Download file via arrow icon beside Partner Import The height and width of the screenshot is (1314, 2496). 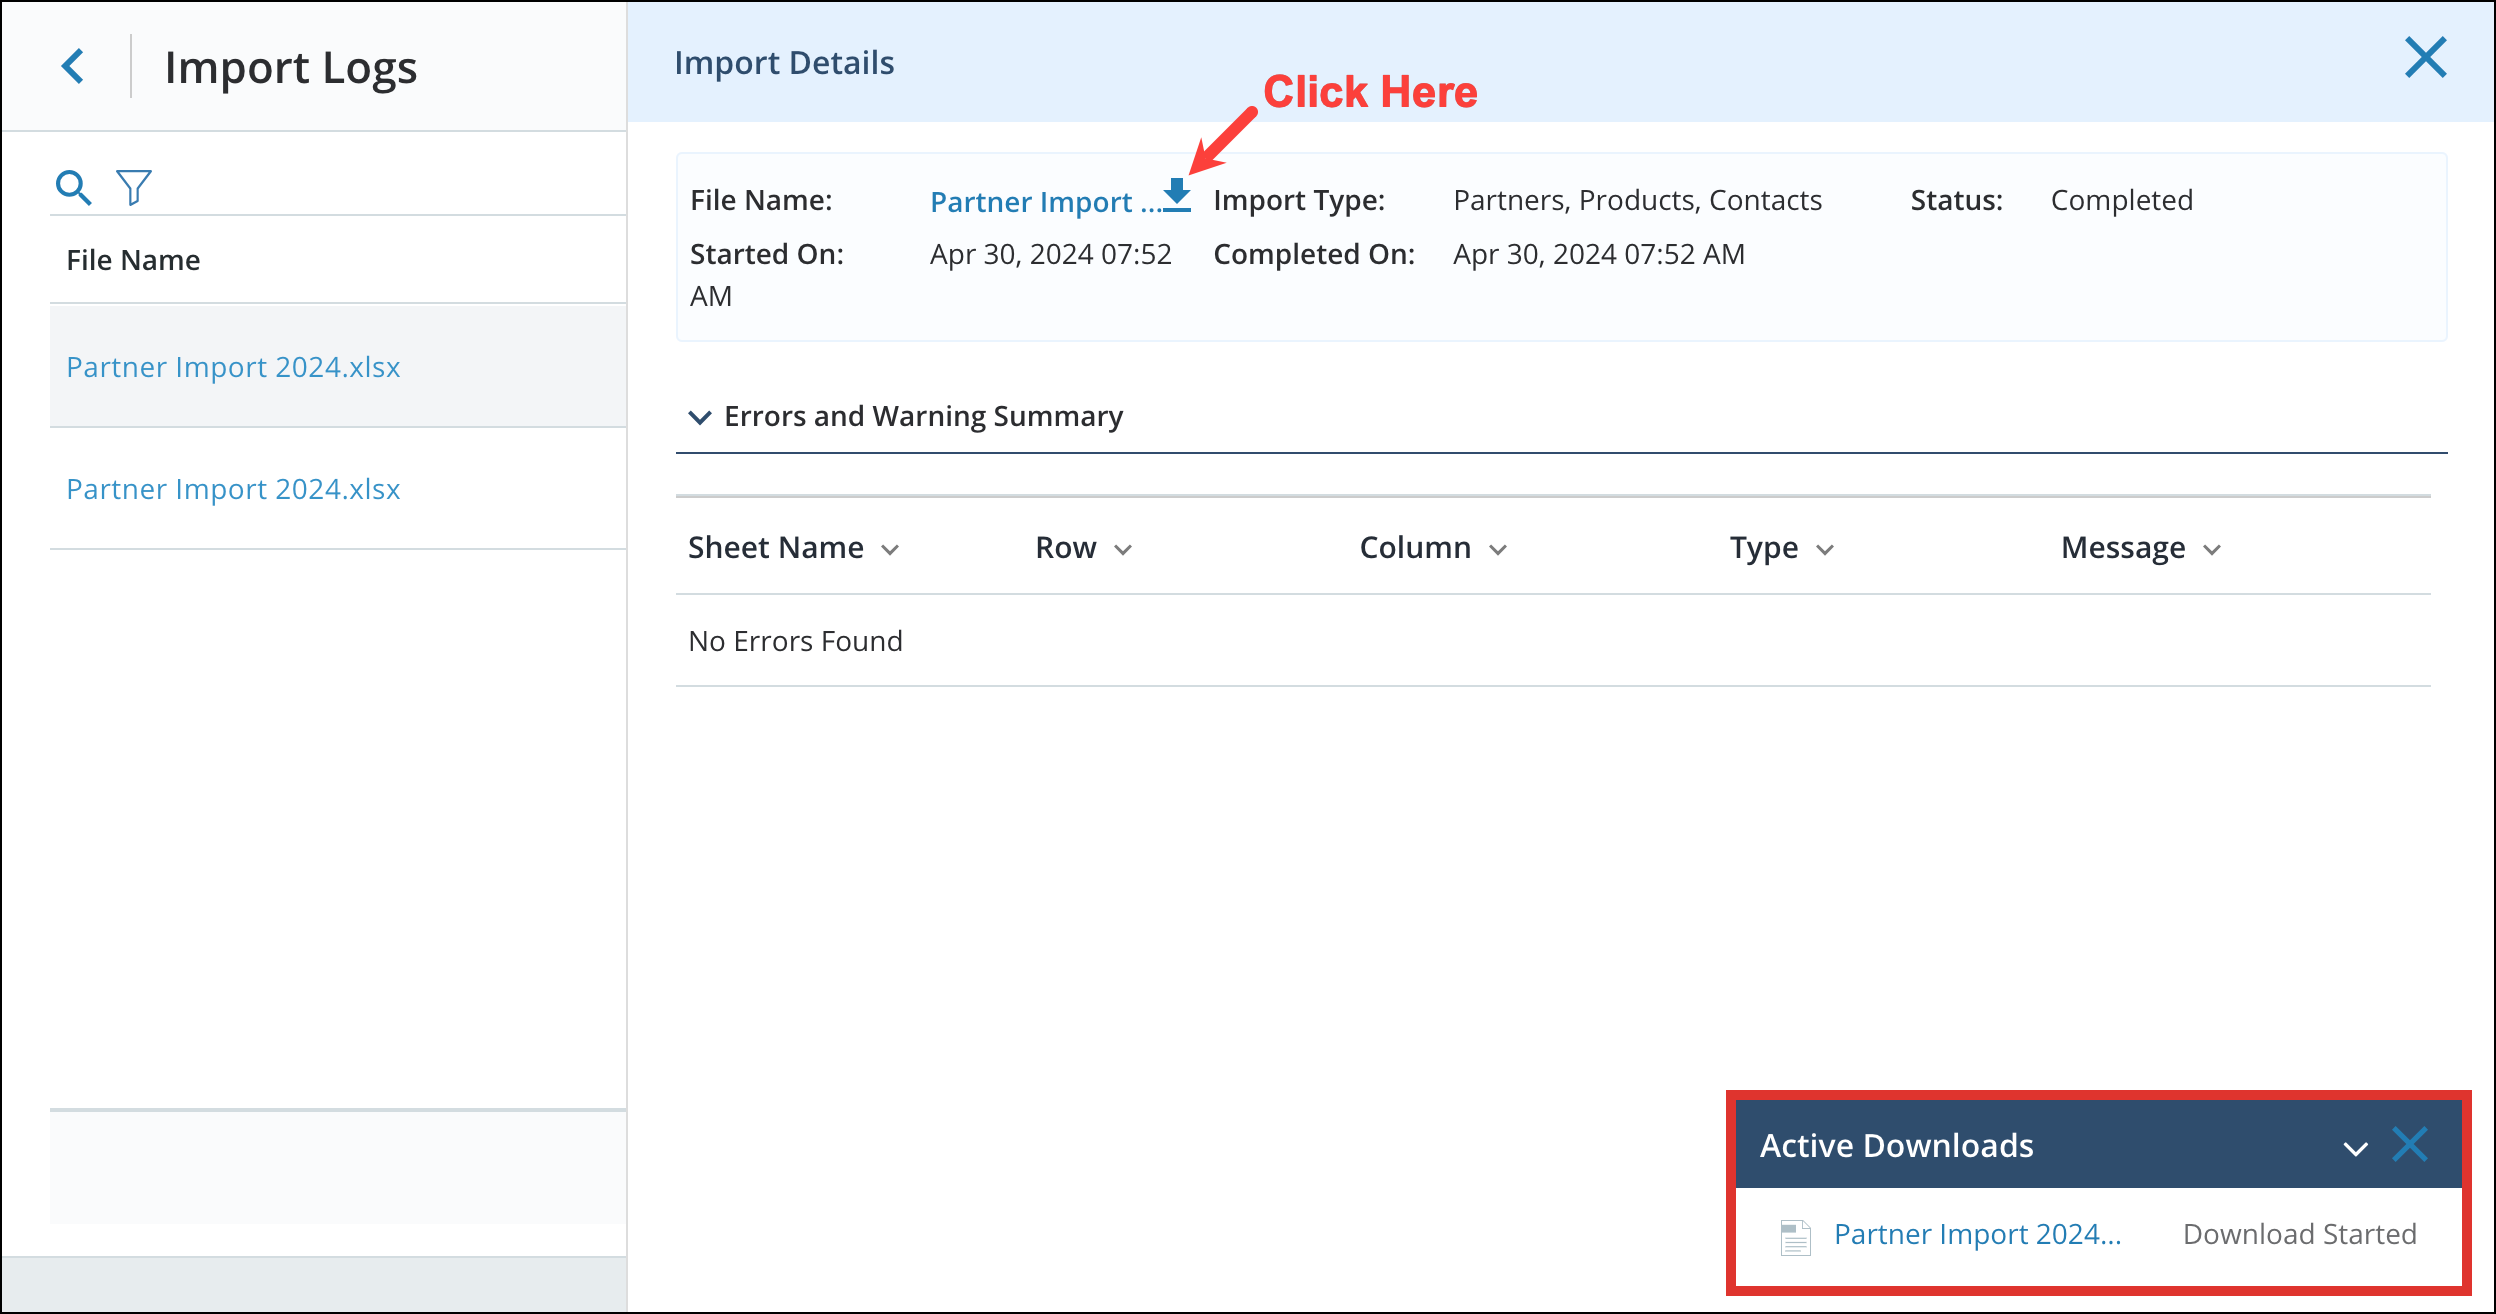(1178, 195)
